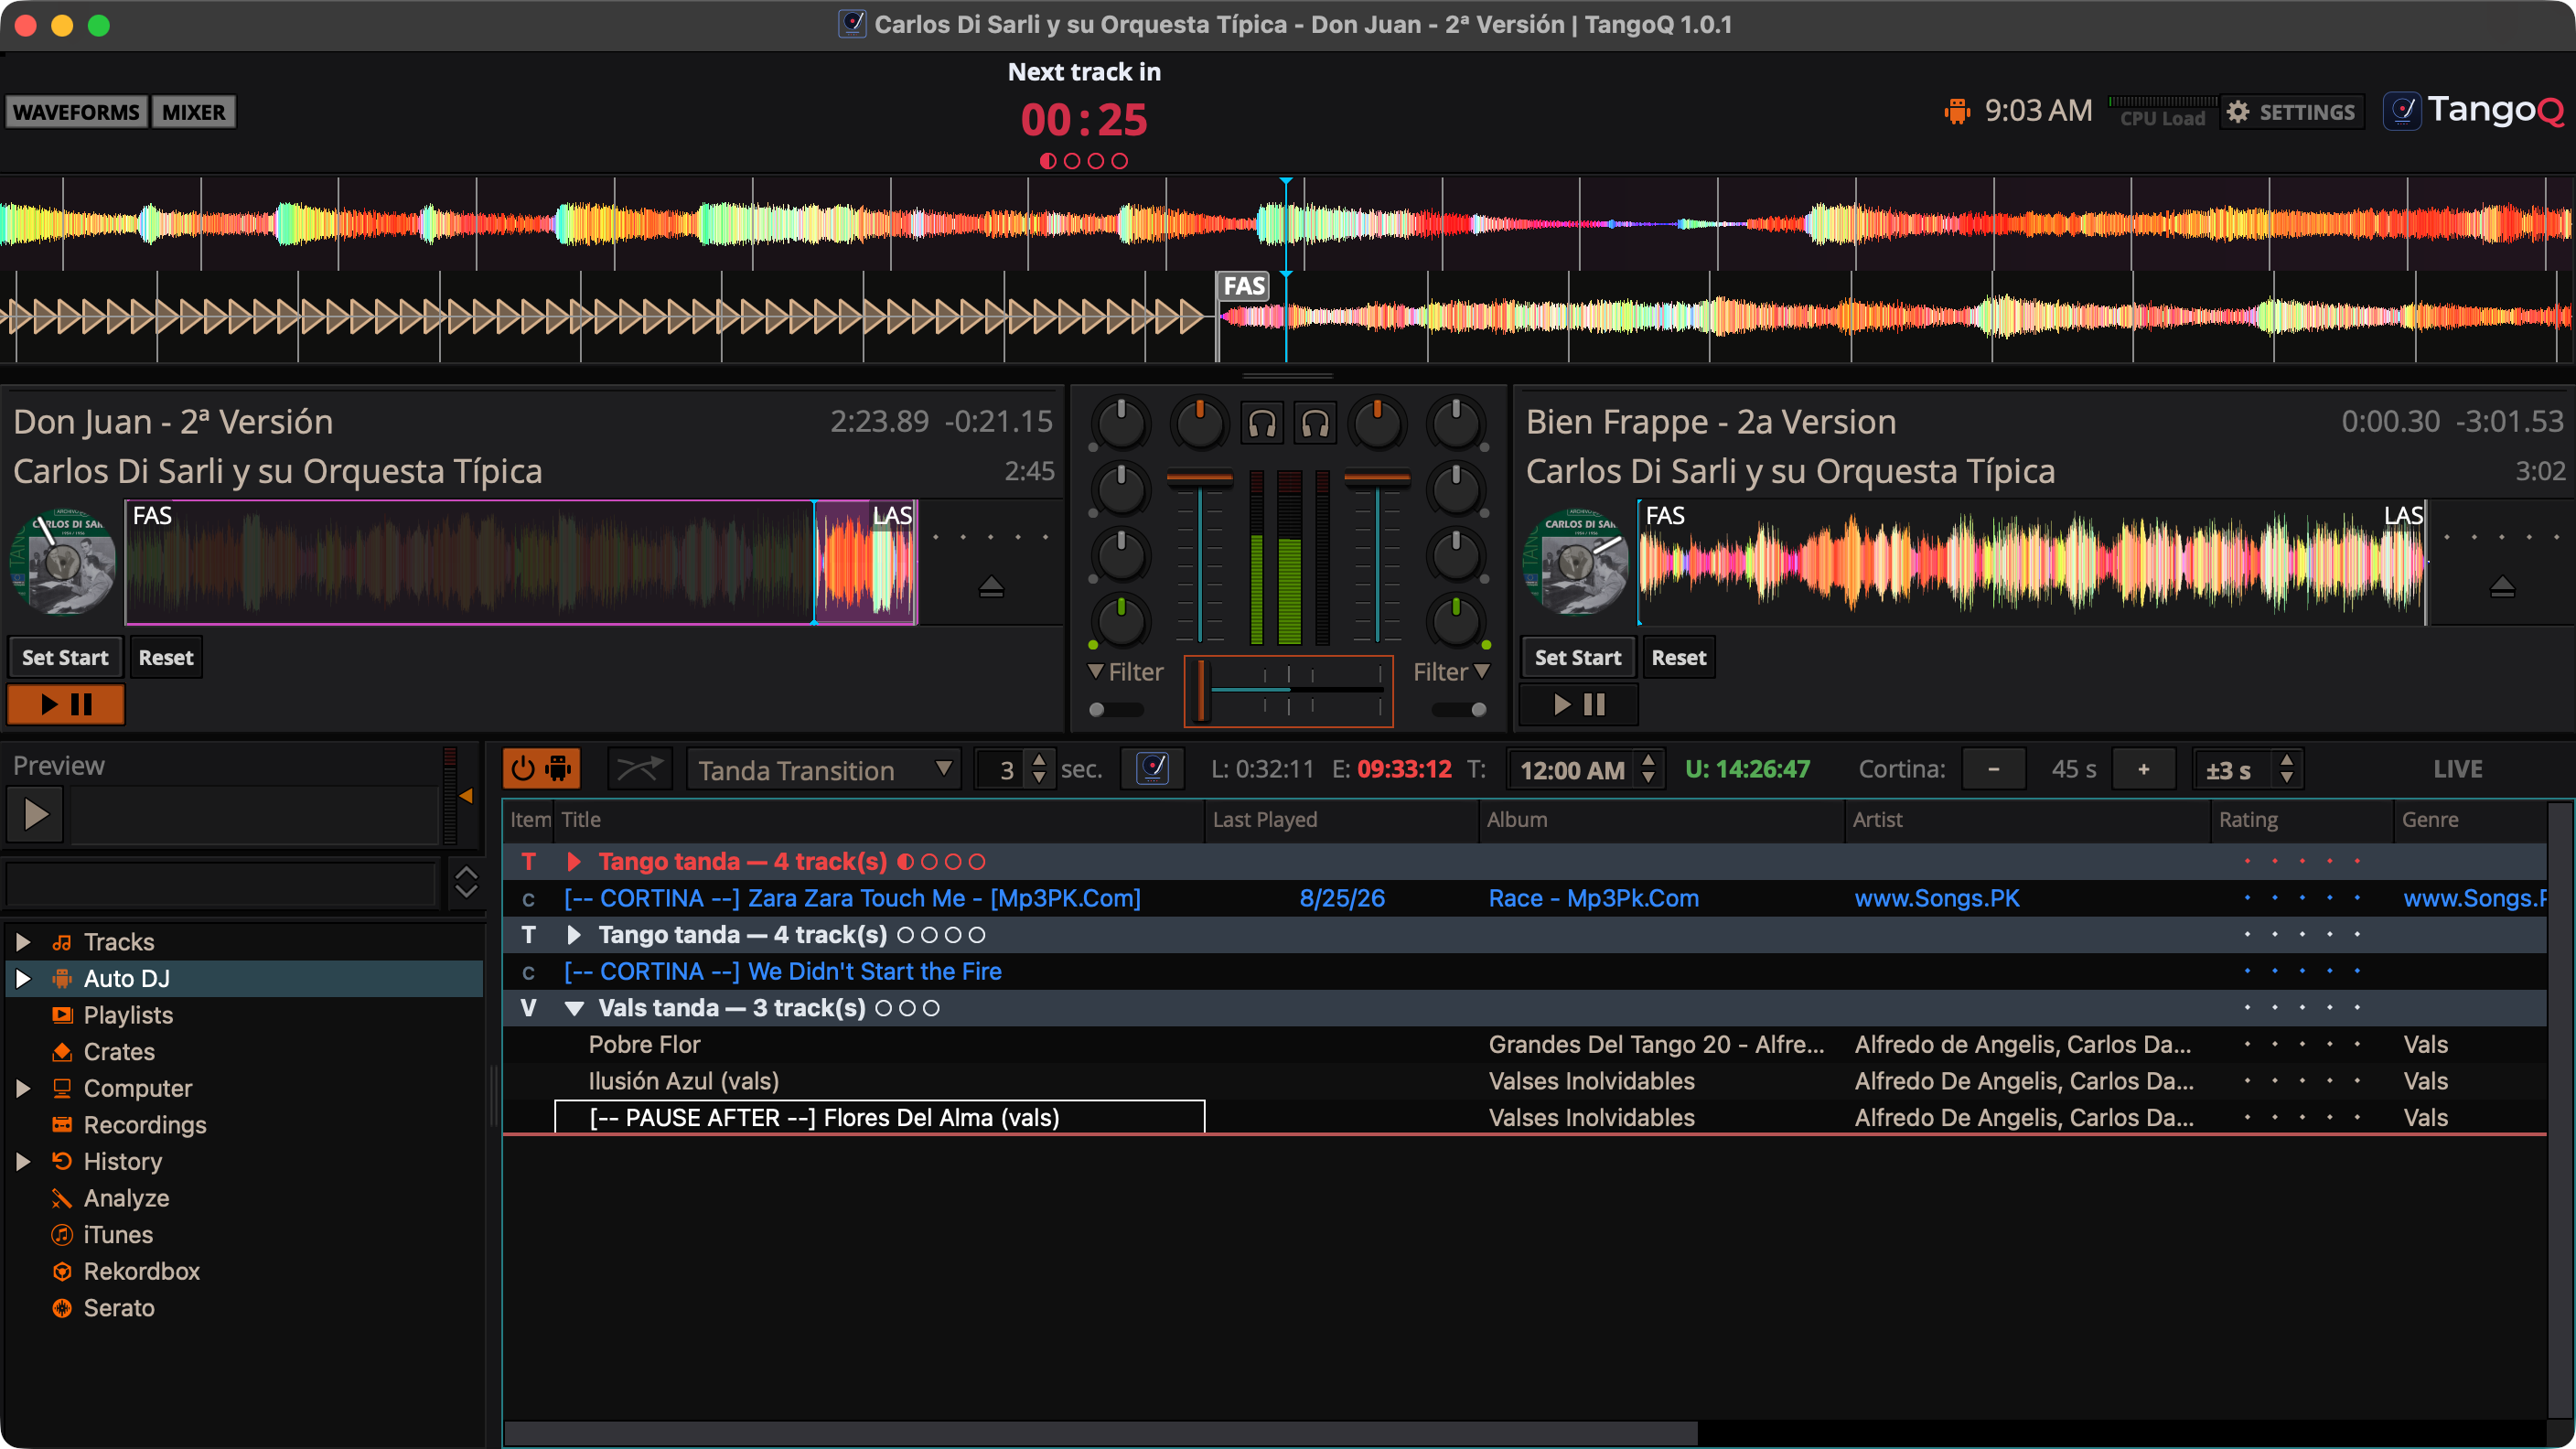Click right deck play/pause button
Image resolution: width=2576 pixels, height=1449 pixels.
(1579, 704)
